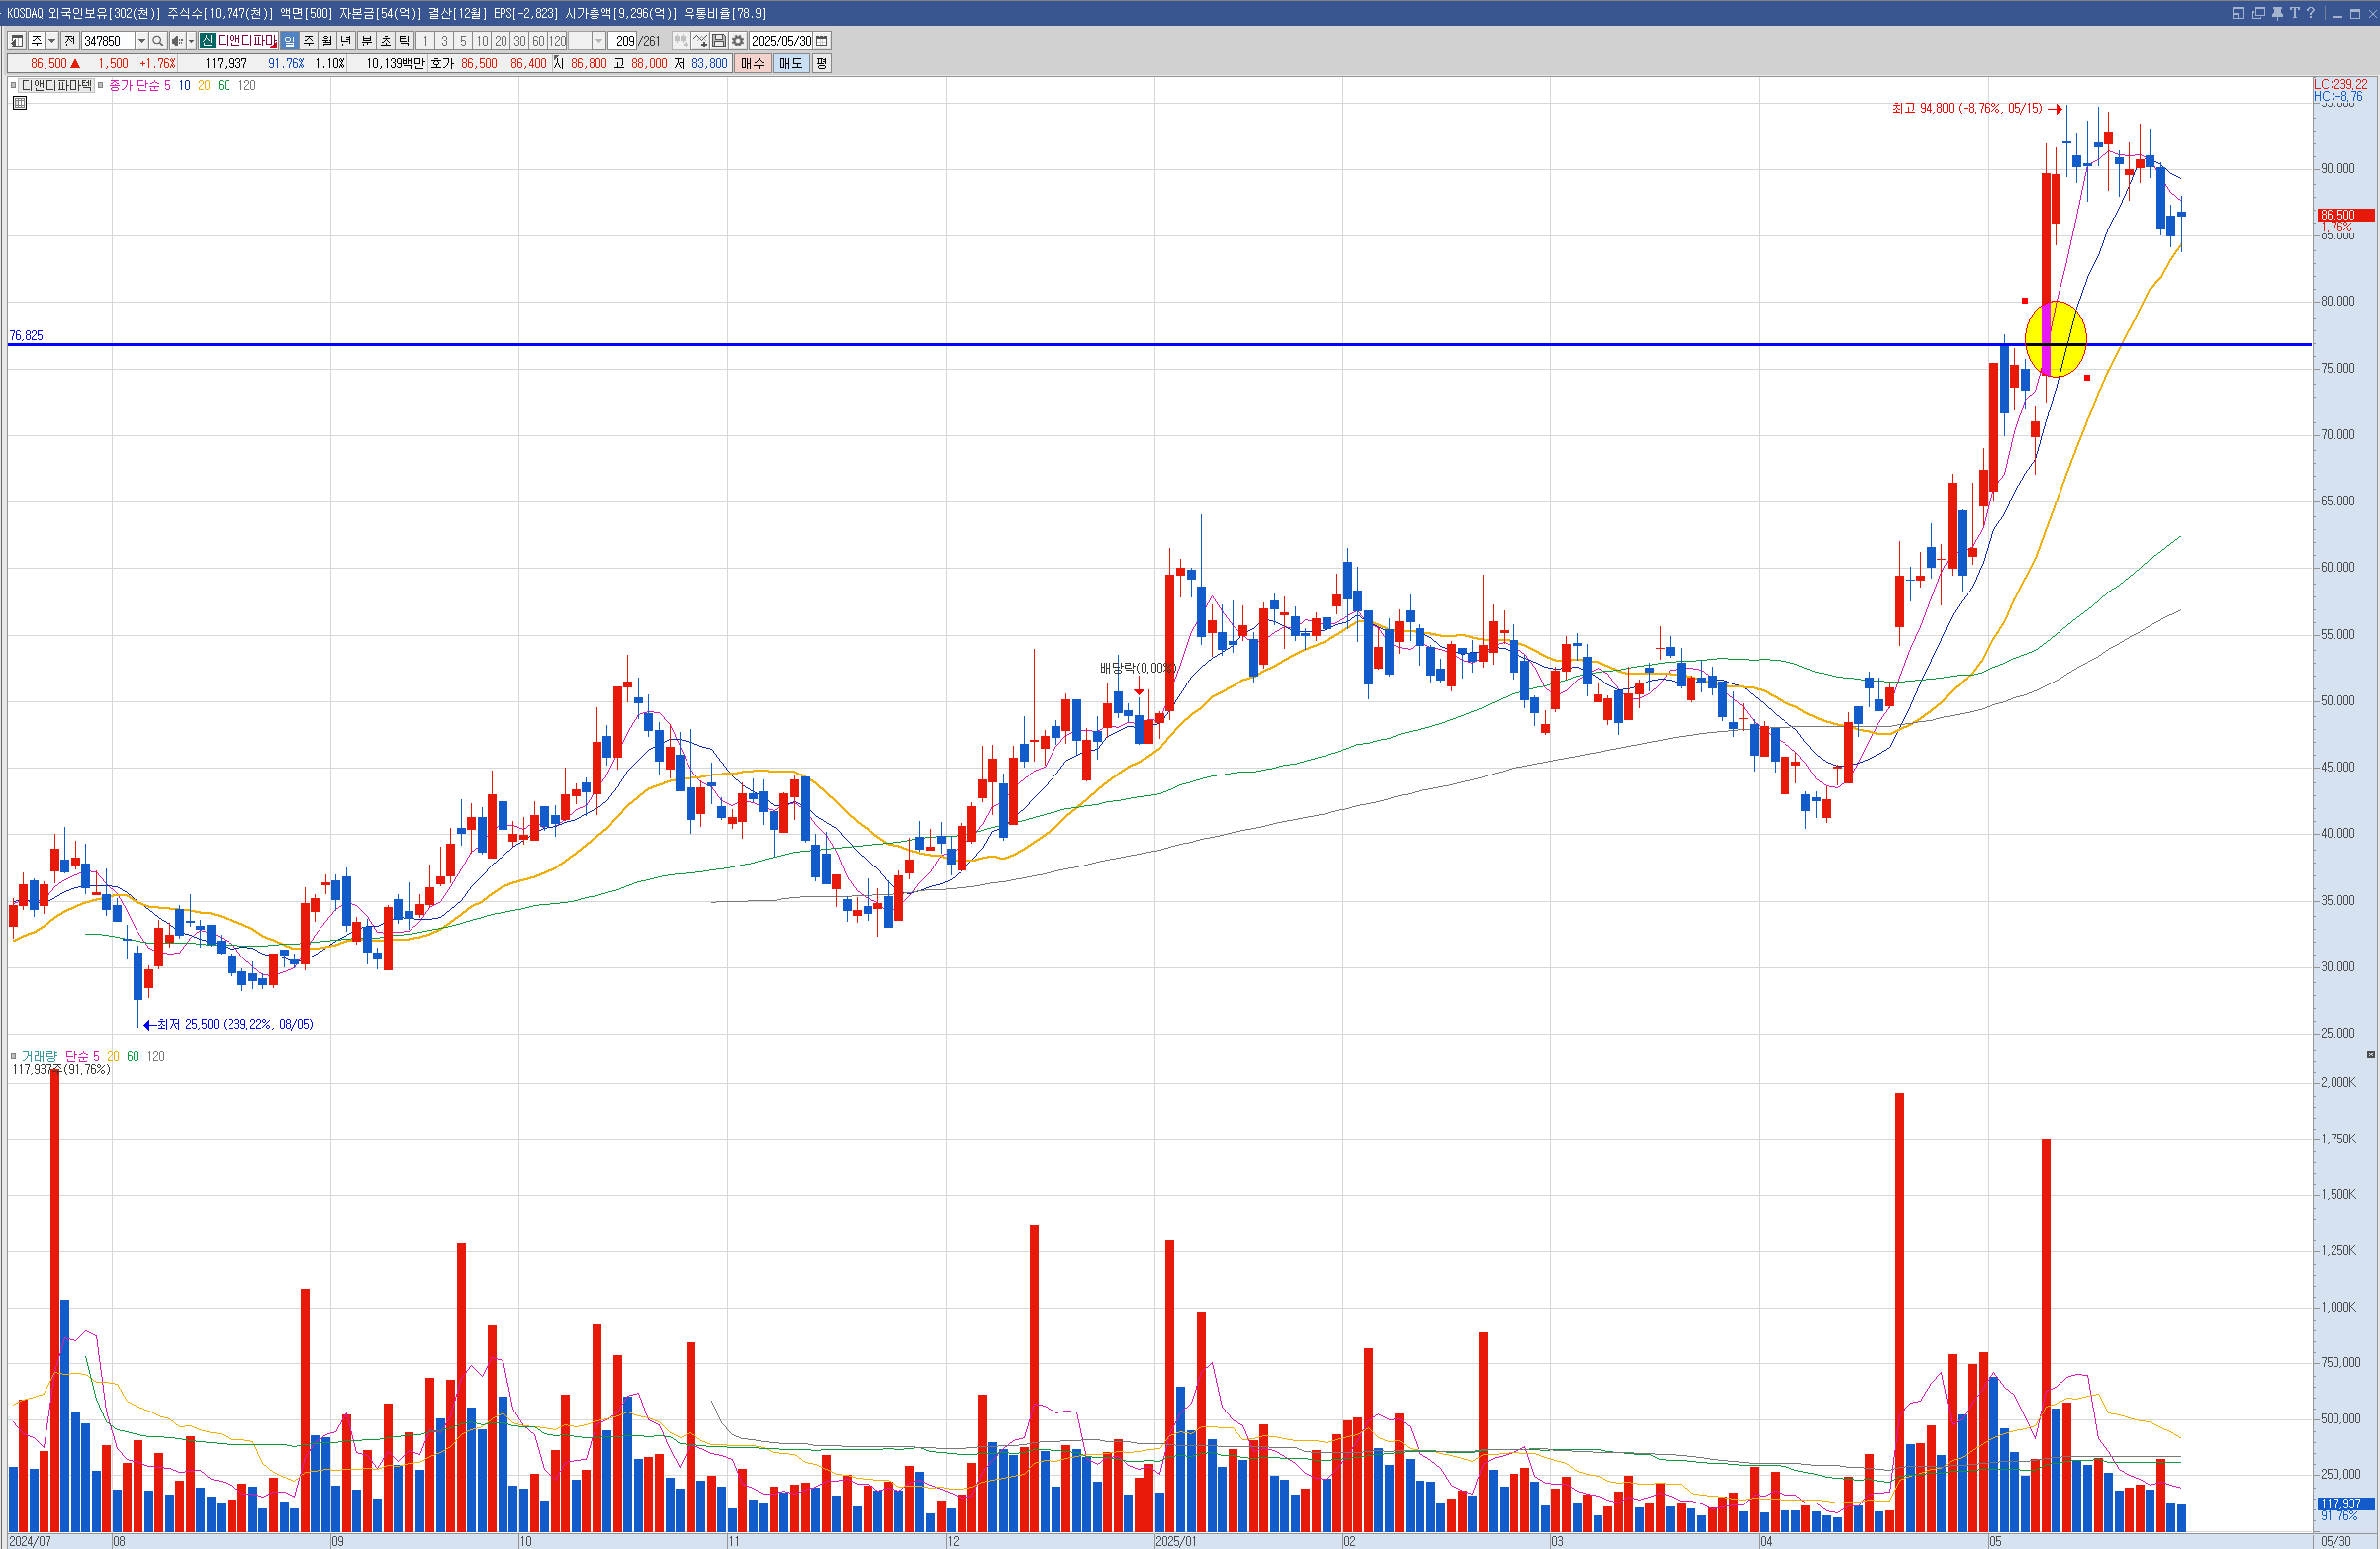Switch to minute (분) chart period
The height and width of the screenshot is (1549, 2380).
pos(366,41)
